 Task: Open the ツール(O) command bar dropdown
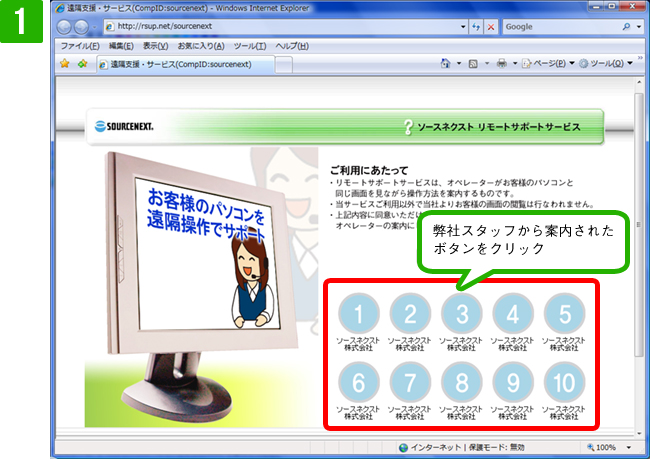(x=606, y=63)
